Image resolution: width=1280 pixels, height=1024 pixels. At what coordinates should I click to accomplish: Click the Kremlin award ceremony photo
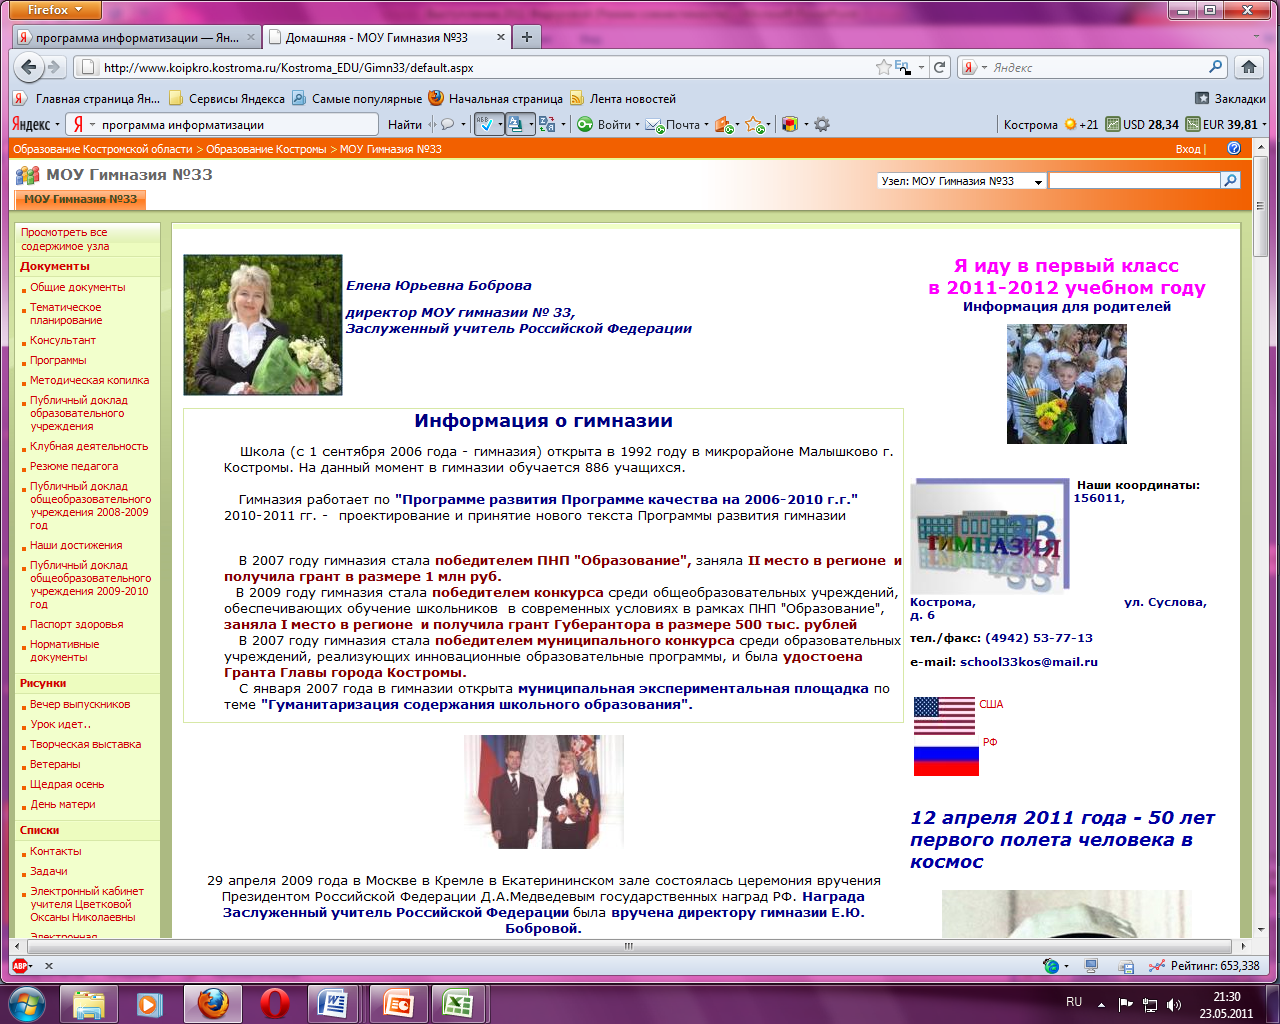click(x=544, y=792)
